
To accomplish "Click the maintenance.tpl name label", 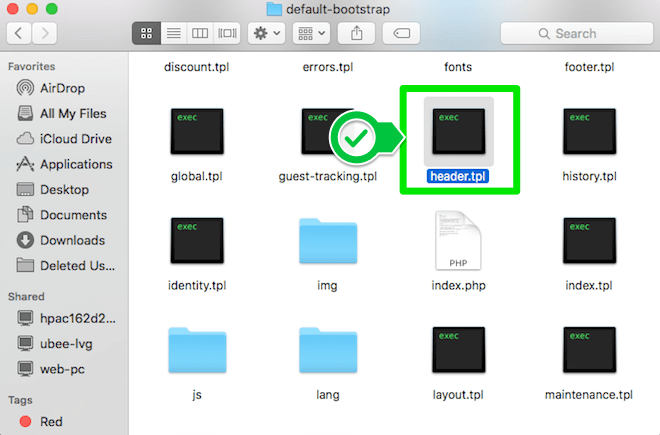I will click(x=589, y=395).
